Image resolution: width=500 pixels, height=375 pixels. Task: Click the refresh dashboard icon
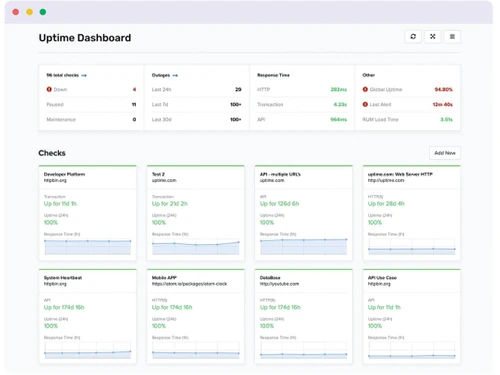(x=413, y=37)
